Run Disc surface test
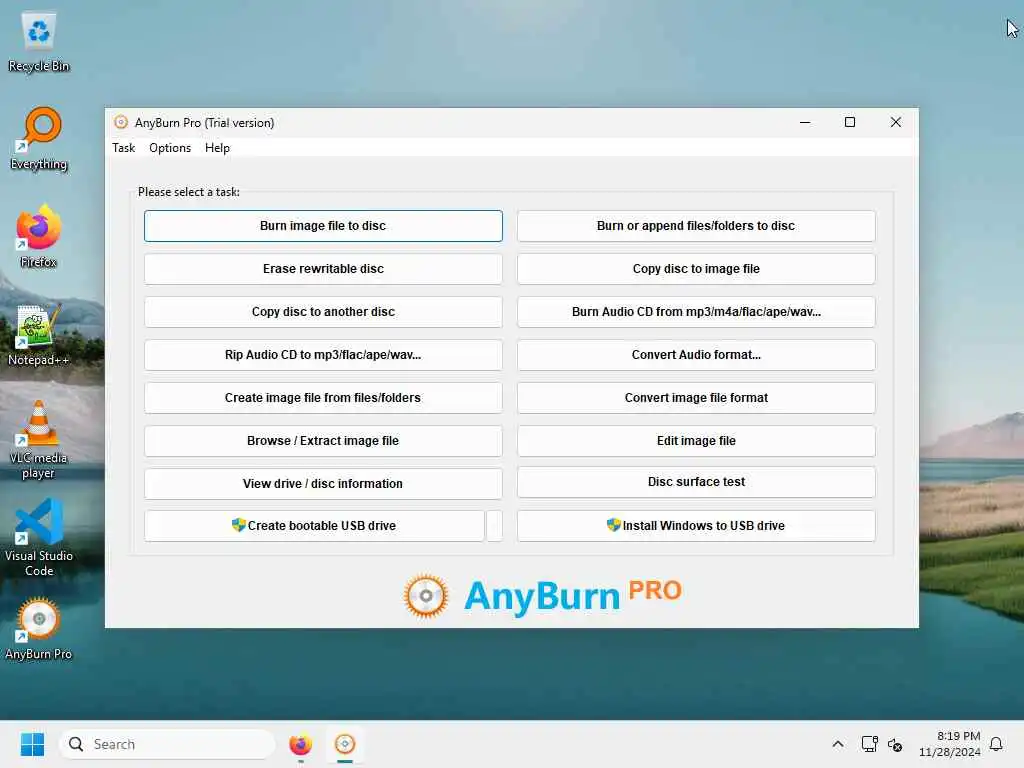 (x=696, y=482)
